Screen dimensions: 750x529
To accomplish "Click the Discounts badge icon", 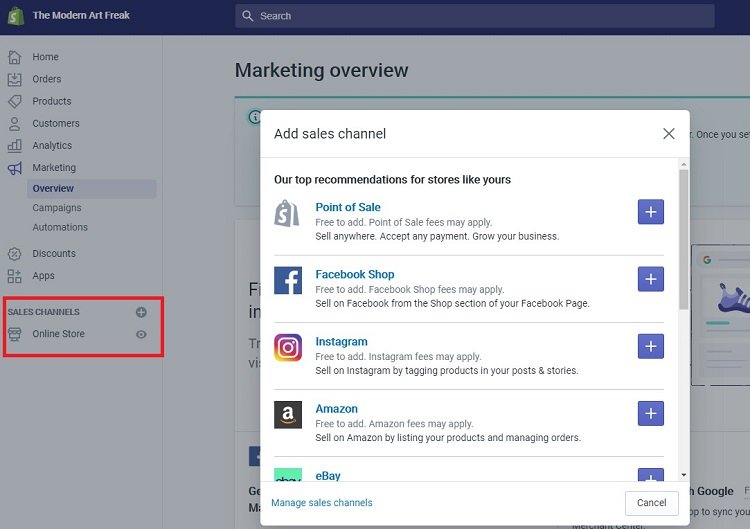I will click(x=15, y=253).
